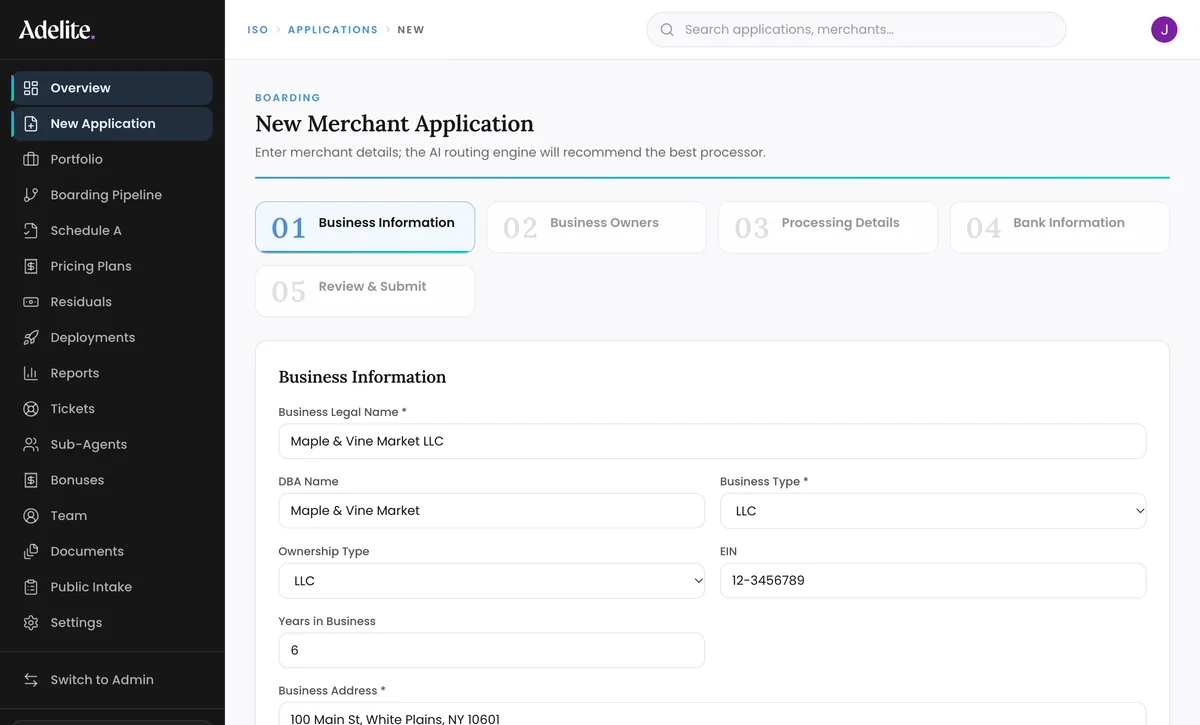Click the Reports bar chart icon
The width and height of the screenshot is (1200, 725).
(31, 373)
